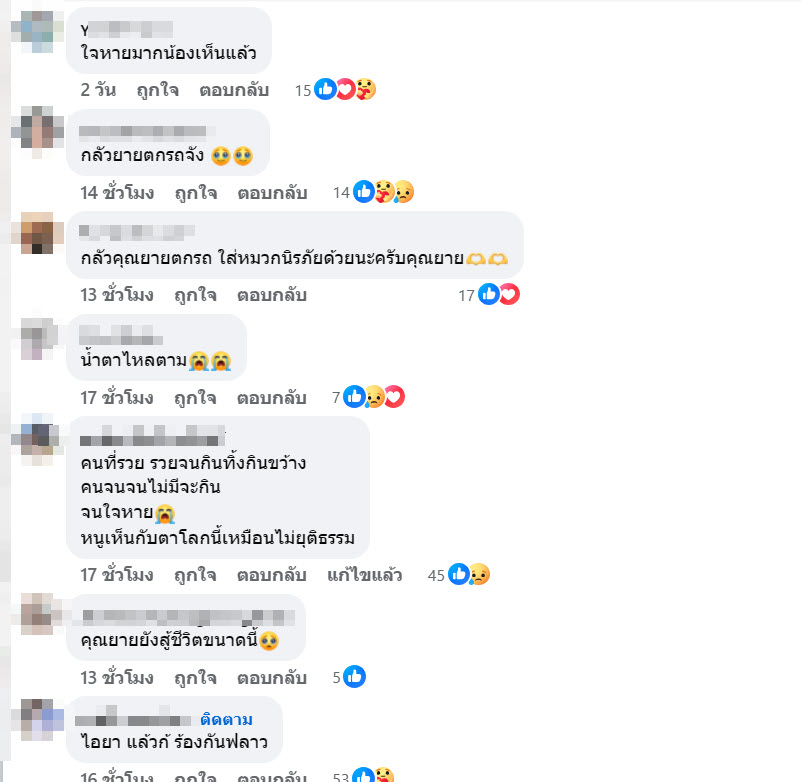Open the heart reaction beside count 17
The width and height of the screenshot is (801, 782).
point(509,294)
